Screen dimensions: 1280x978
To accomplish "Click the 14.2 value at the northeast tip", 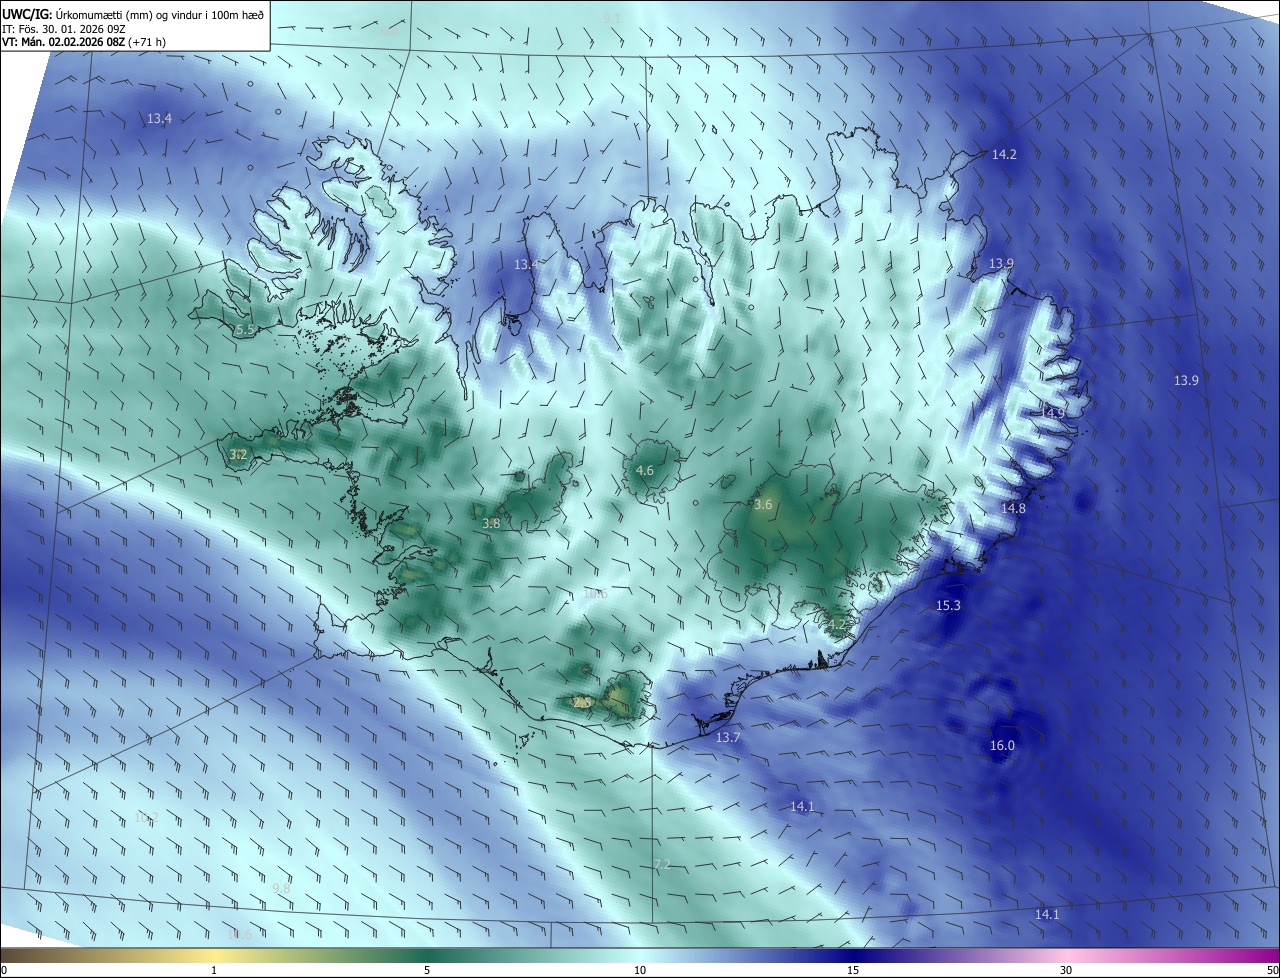I will (x=1004, y=155).
